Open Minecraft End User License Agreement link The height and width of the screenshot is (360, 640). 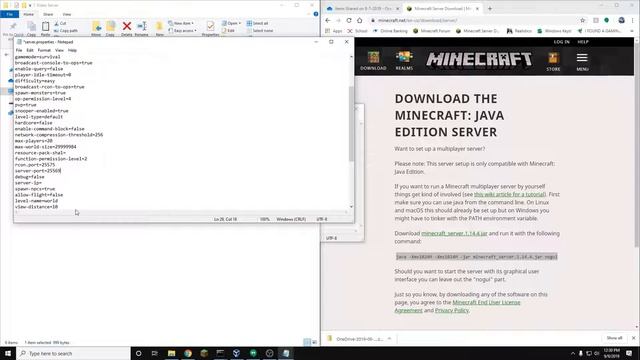[x=457, y=306]
